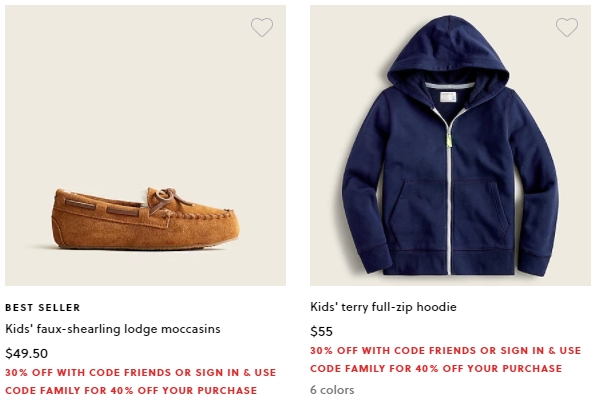Show the hoodie's 6 colors options
Image resolution: width=597 pixels, height=403 pixels.
(332, 390)
